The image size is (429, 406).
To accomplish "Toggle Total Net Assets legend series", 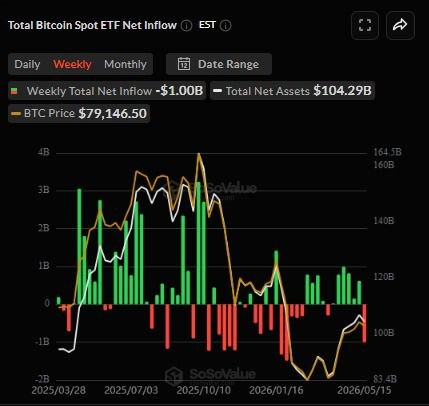I will pyautogui.click(x=292, y=91).
